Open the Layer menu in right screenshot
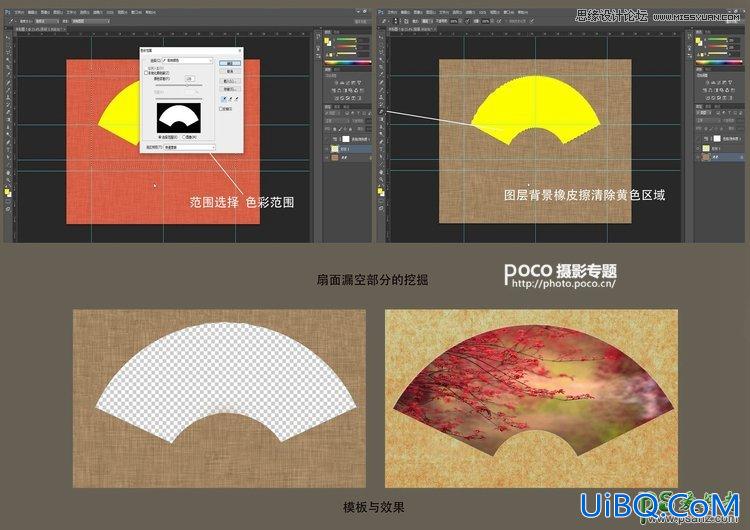This screenshot has height=530, width=750. 431,12
